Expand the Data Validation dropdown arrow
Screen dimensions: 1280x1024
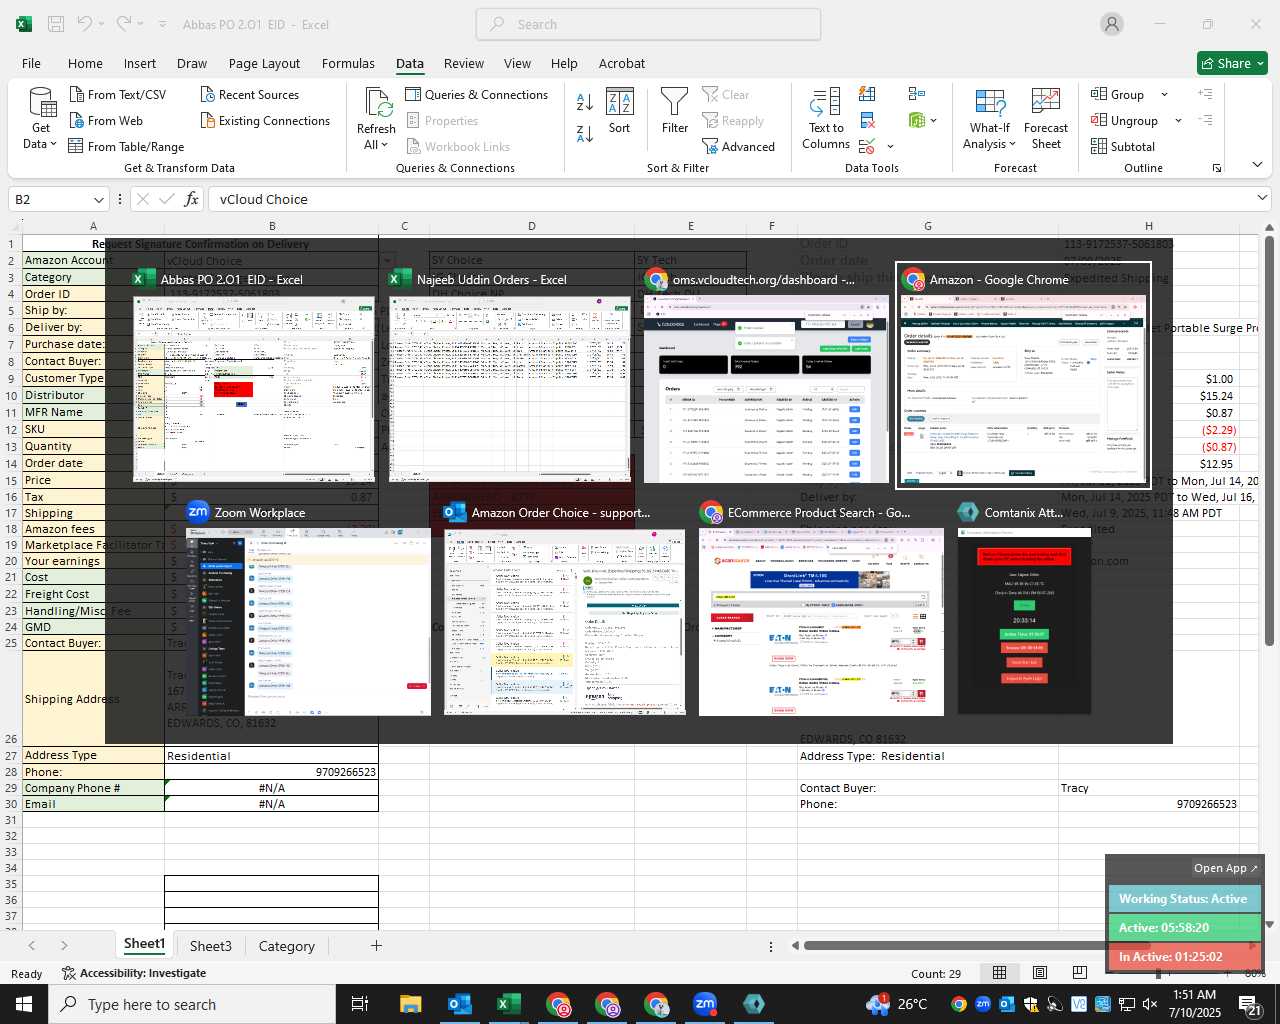pyautogui.click(x=890, y=146)
